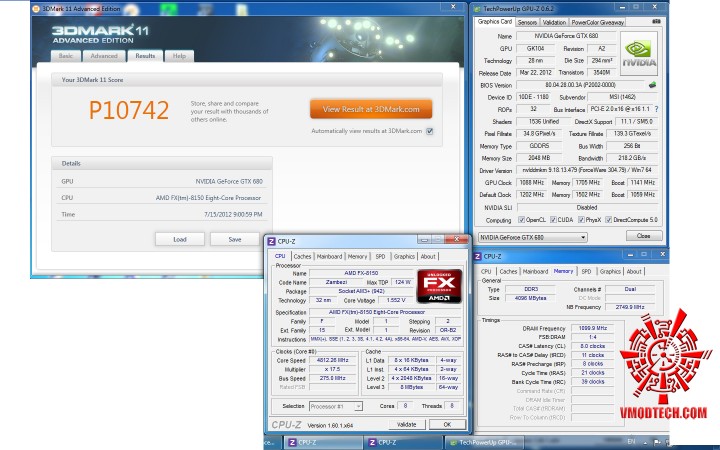Click the NB Frequency value in CPU-Z
720x450 pixels.
tap(630, 307)
